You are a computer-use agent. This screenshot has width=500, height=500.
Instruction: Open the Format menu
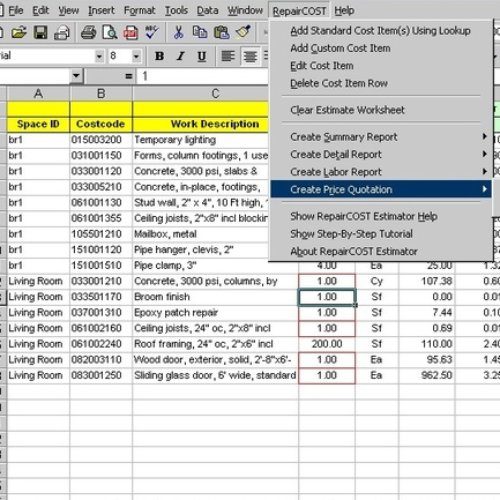139,11
